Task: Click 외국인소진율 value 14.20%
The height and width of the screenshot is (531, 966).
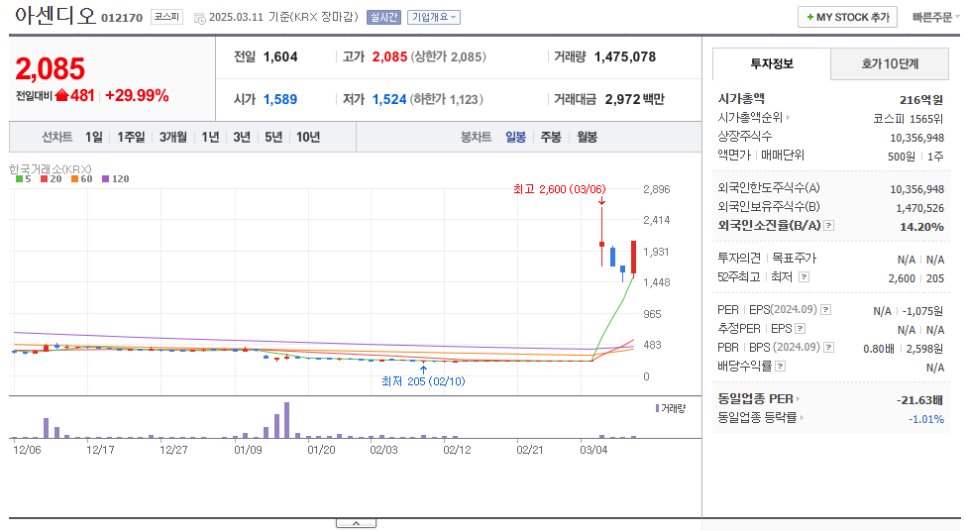Action: (x=922, y=227)
